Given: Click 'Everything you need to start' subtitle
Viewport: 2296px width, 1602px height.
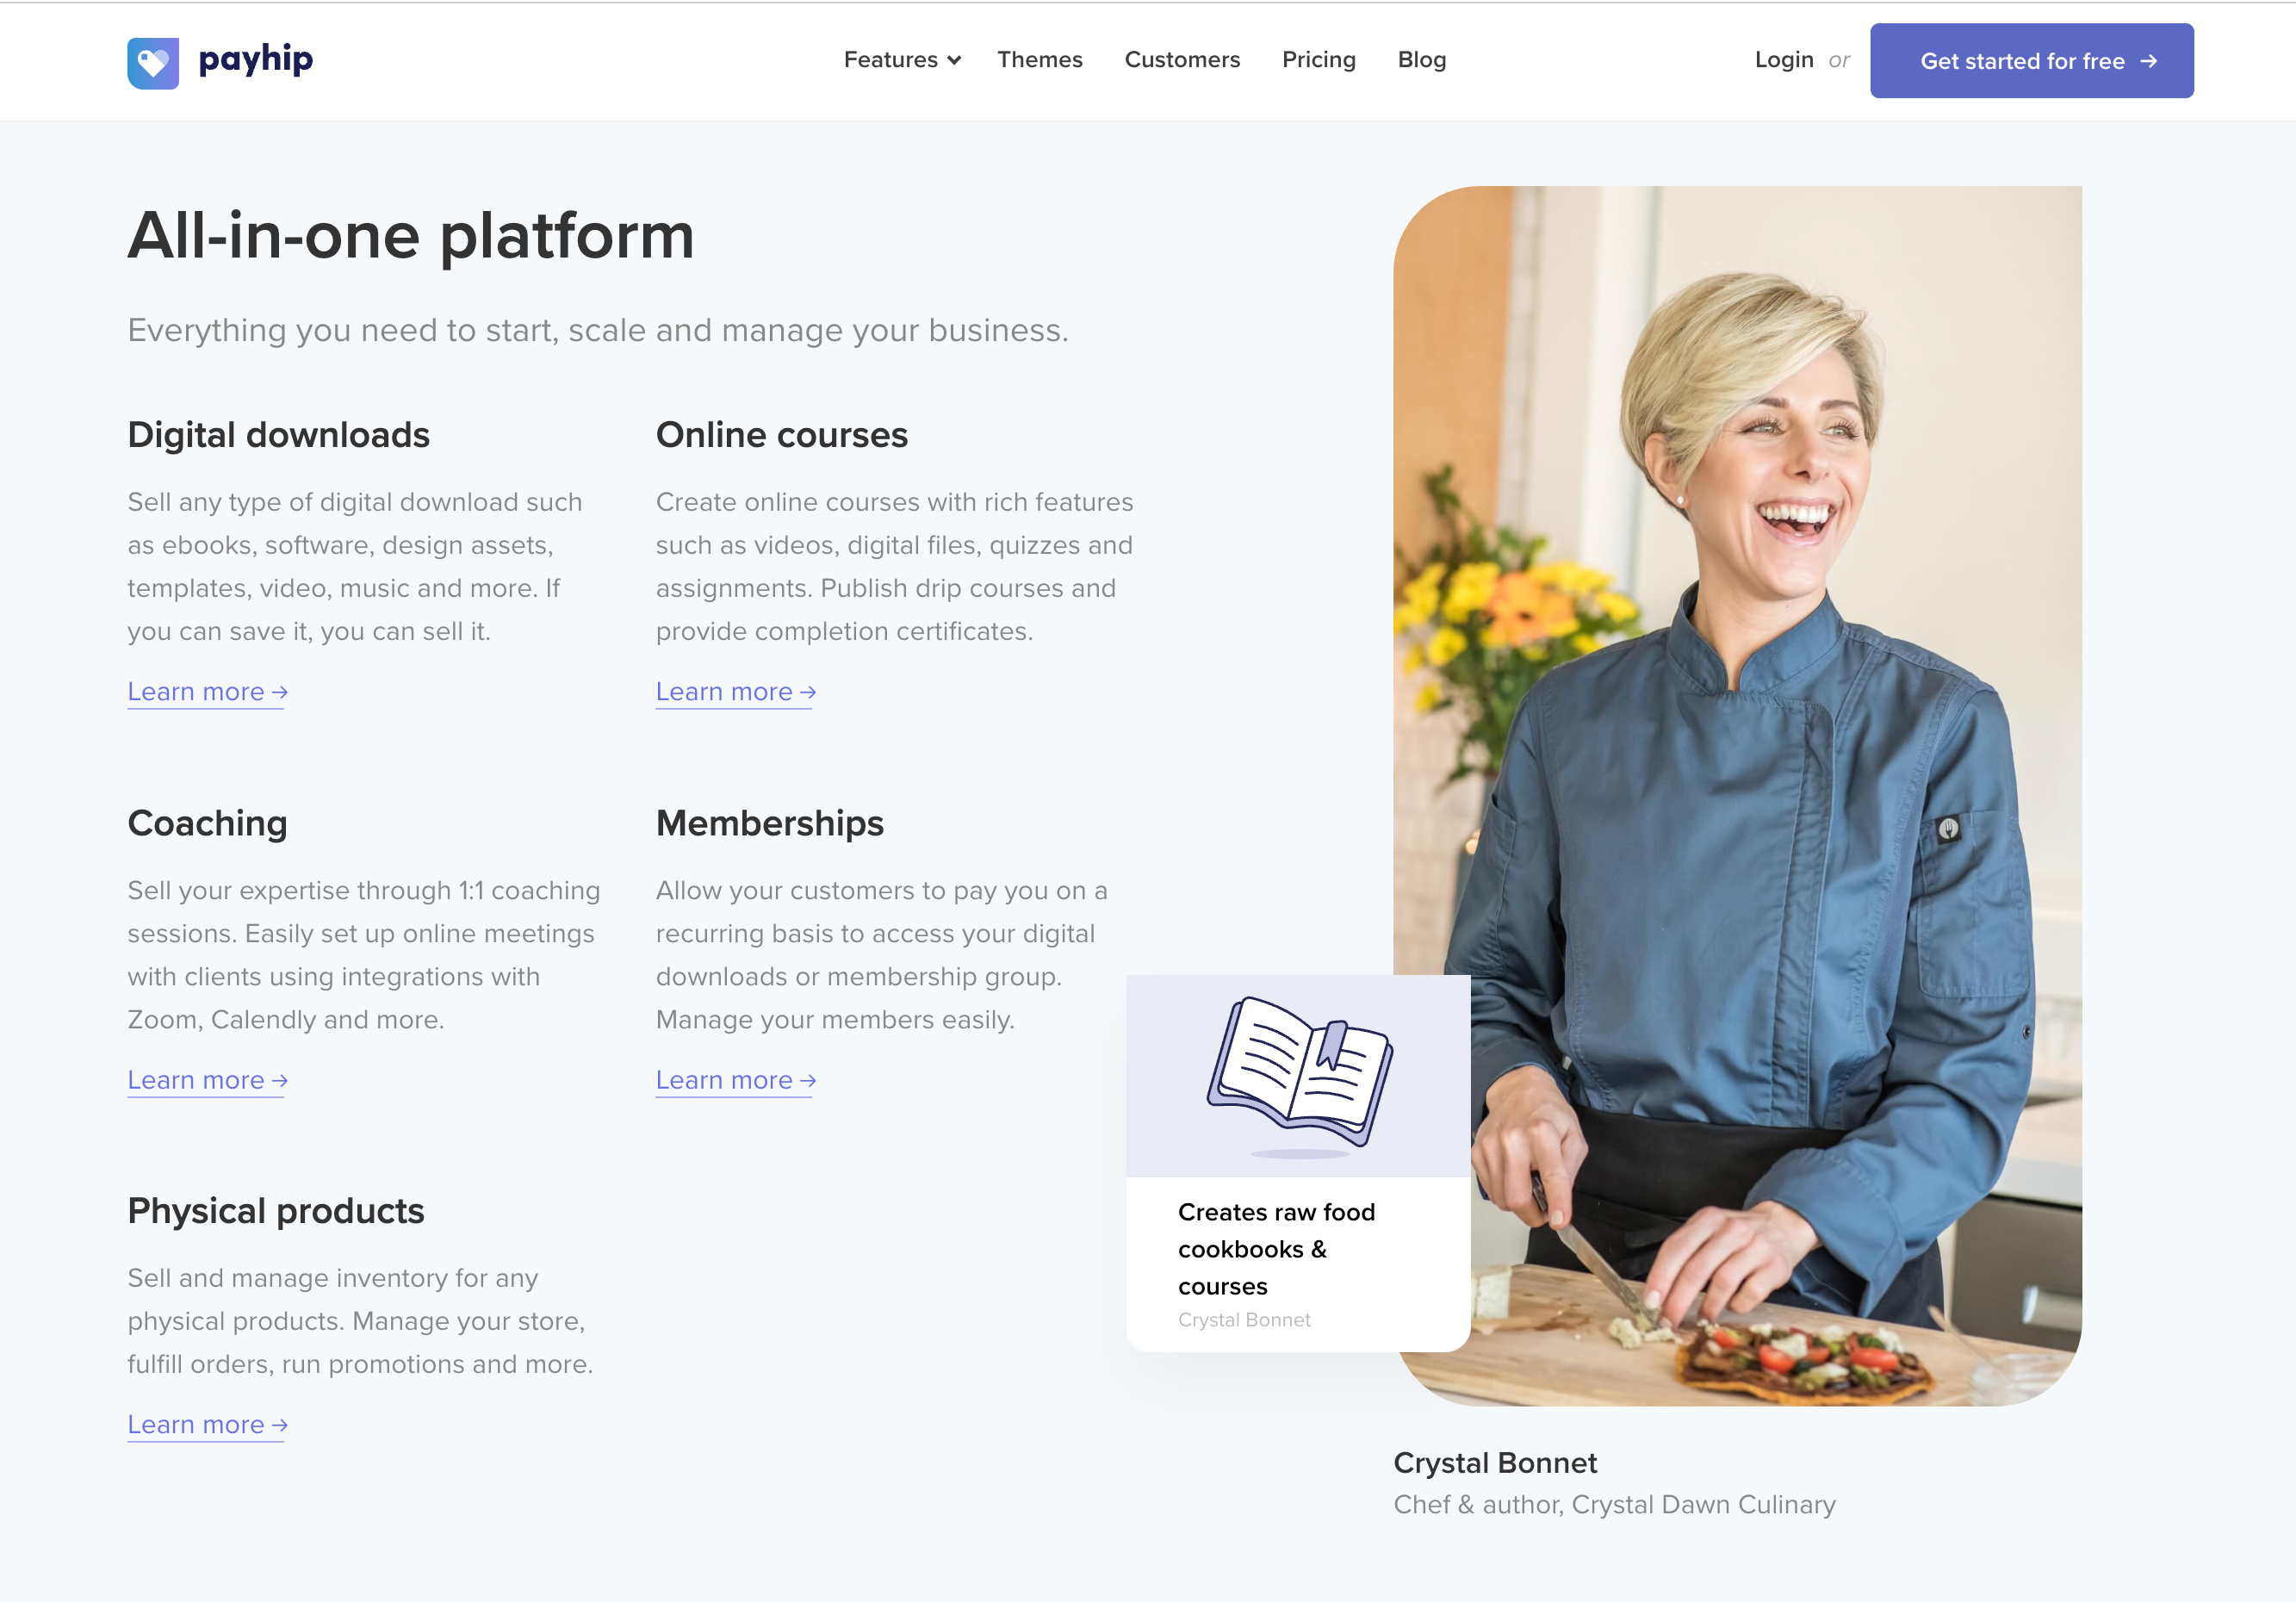Looking at the screenshot, I should point(598,330).
